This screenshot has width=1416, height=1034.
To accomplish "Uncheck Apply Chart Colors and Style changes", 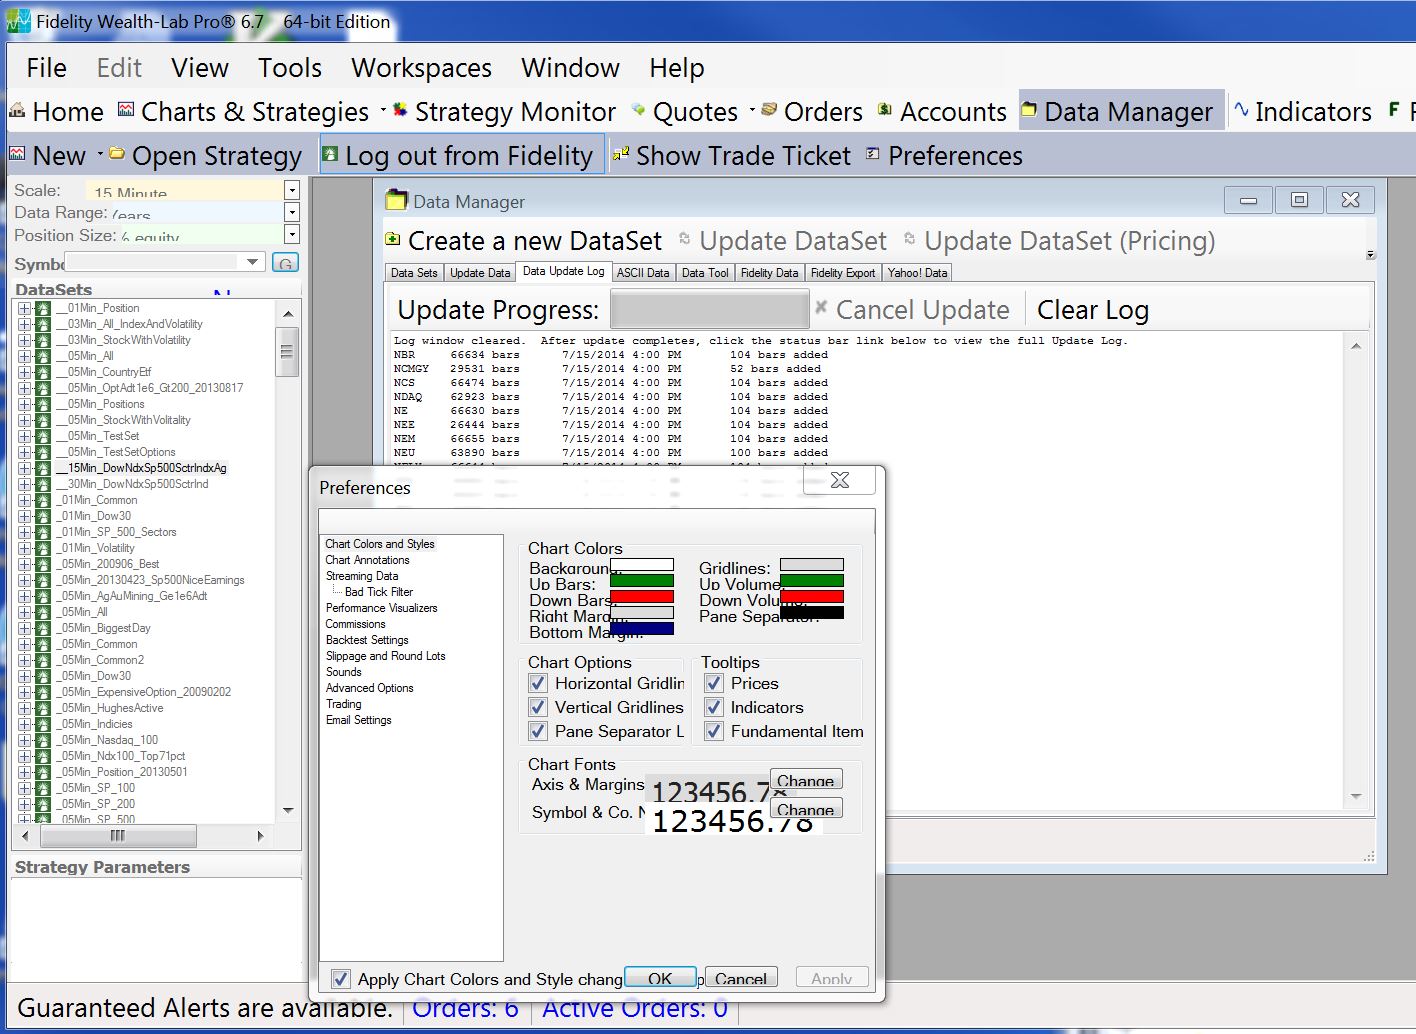I will [342, 979].
